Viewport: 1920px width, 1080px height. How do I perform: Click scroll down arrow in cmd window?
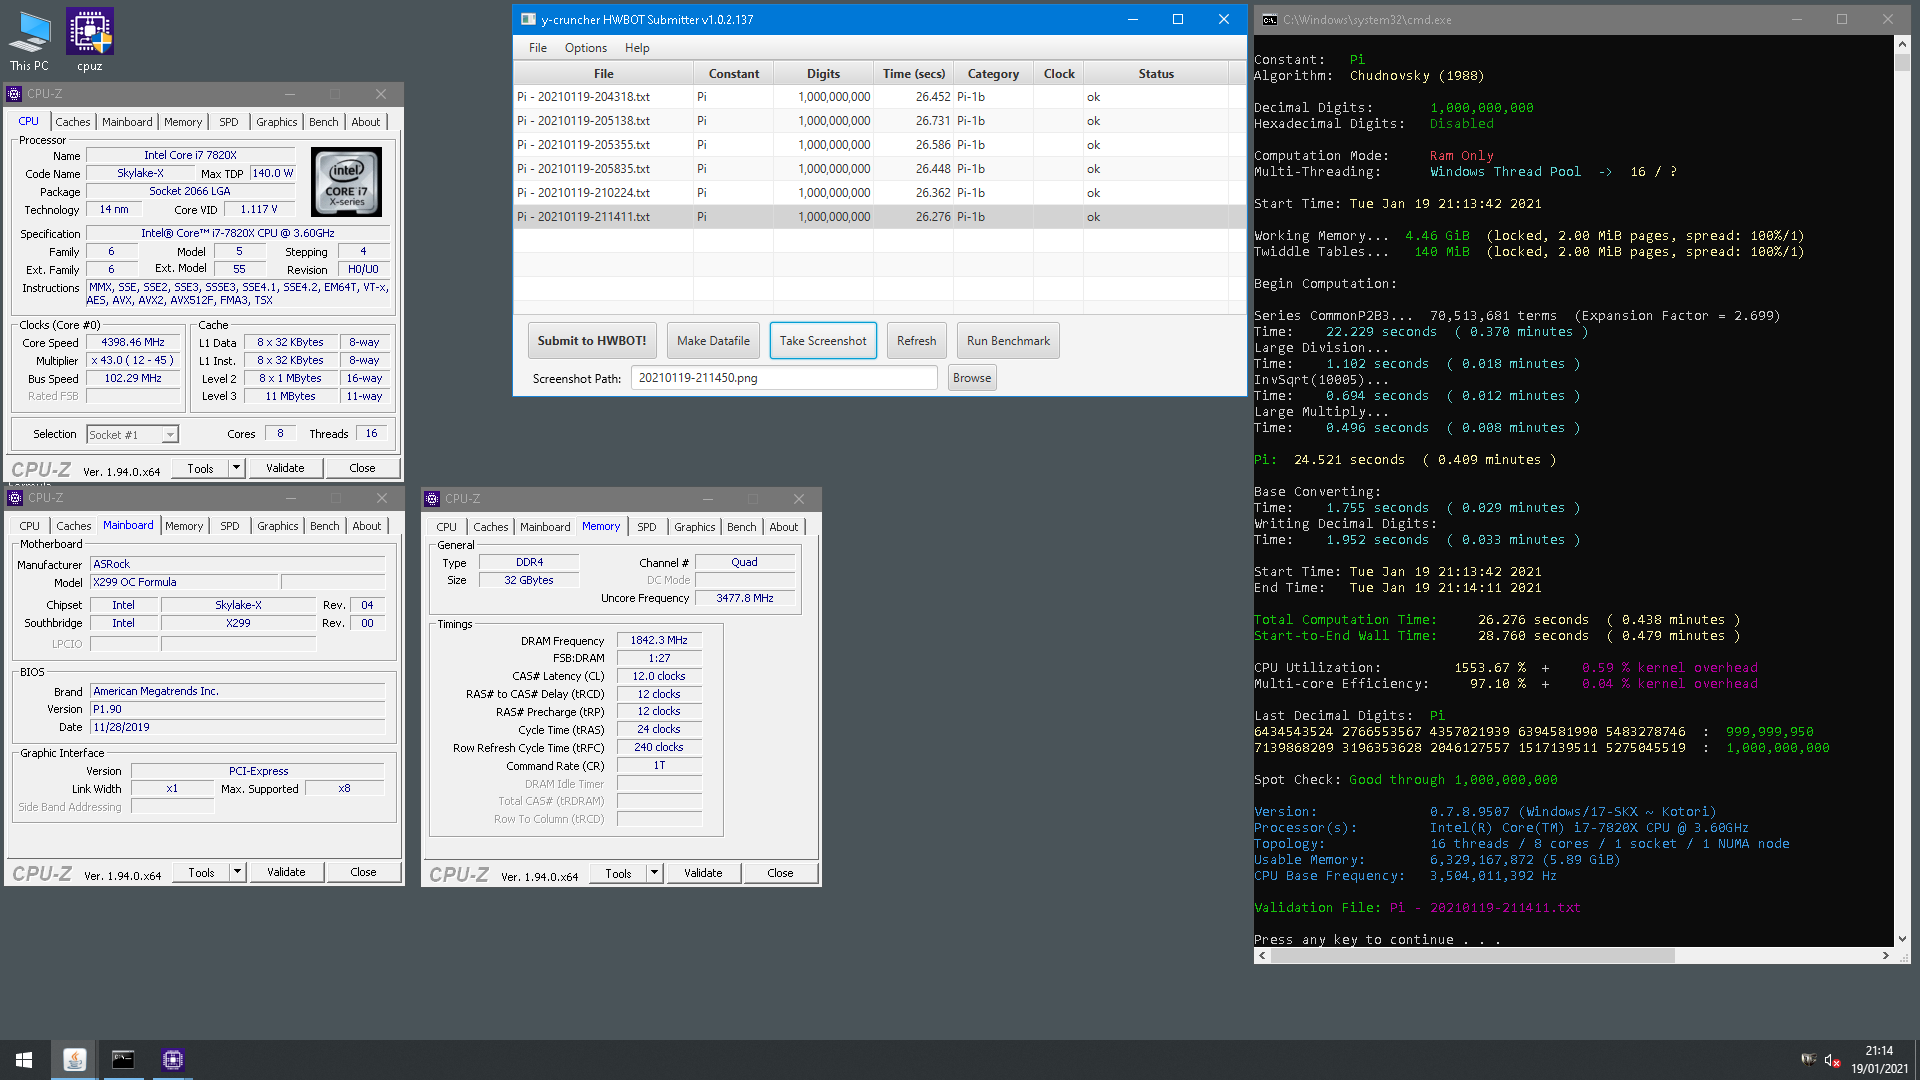(1902, 939)
